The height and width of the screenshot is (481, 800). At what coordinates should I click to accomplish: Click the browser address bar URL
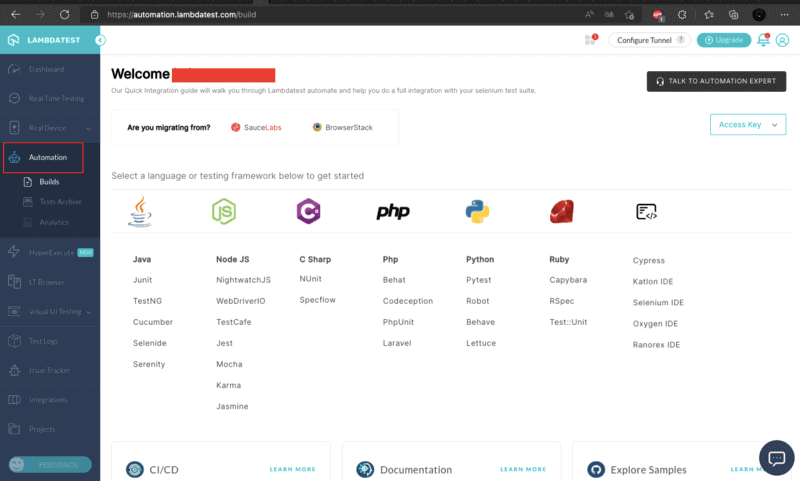[x=182, y=15]
